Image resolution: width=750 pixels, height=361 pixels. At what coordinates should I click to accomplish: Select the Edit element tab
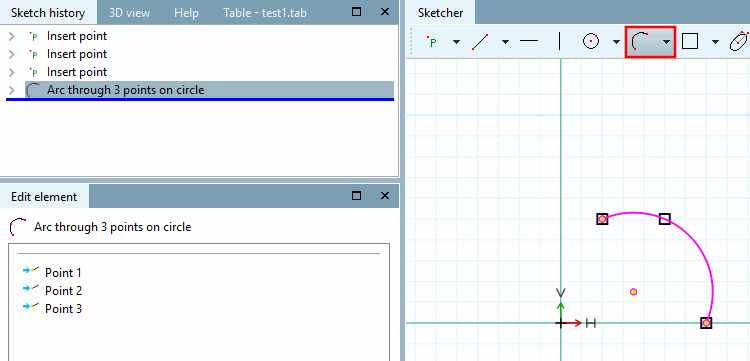(44, 197)
